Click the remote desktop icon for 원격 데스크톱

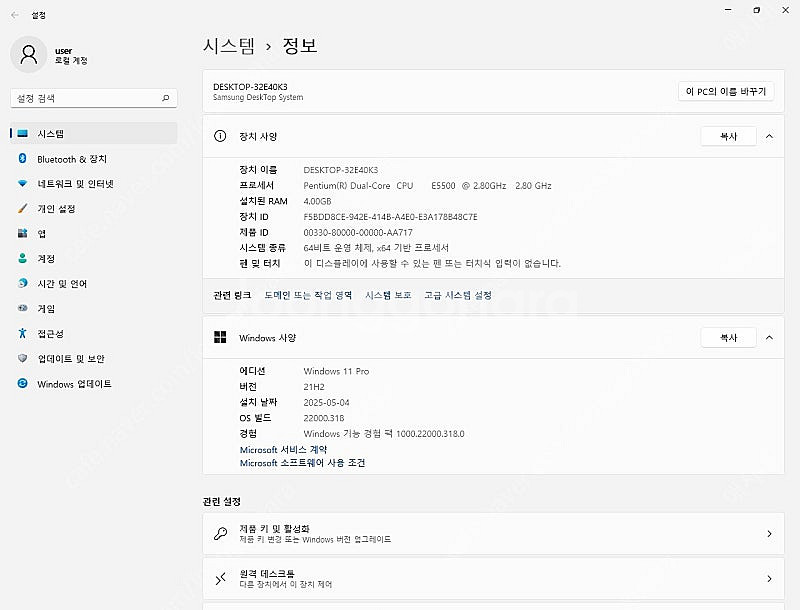point(220,578)
